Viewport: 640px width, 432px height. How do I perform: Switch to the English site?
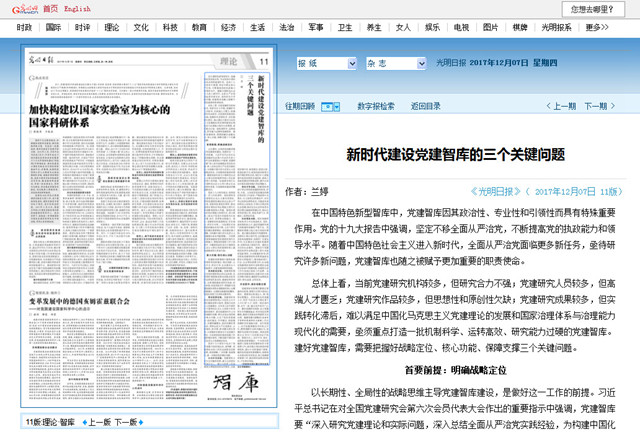(x=77, y=8)
